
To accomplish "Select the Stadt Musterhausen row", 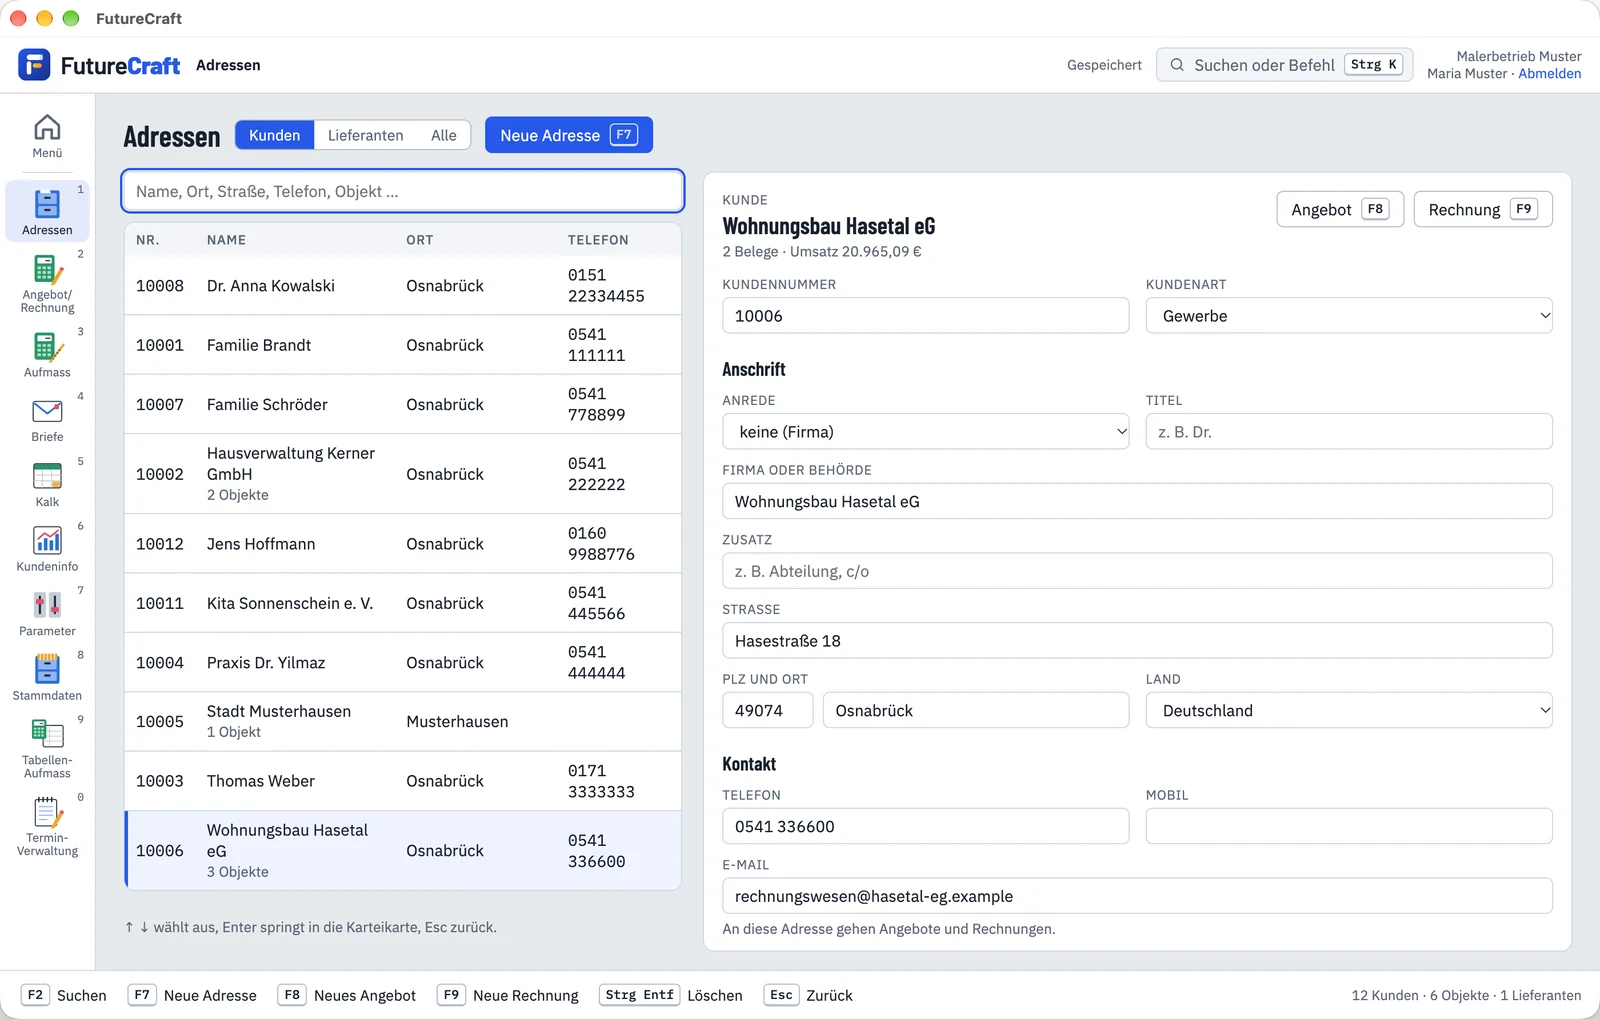I will click(x=403, y=721).
